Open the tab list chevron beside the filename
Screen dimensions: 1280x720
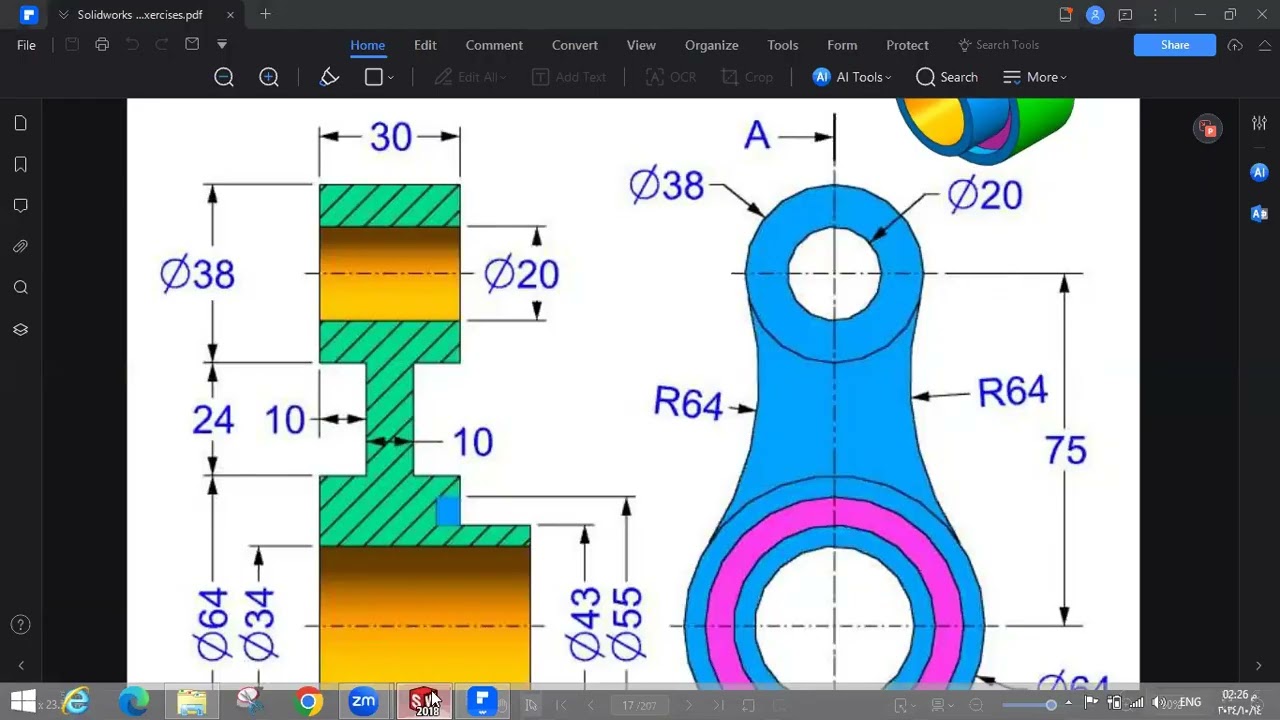click(x=64, y=15)
